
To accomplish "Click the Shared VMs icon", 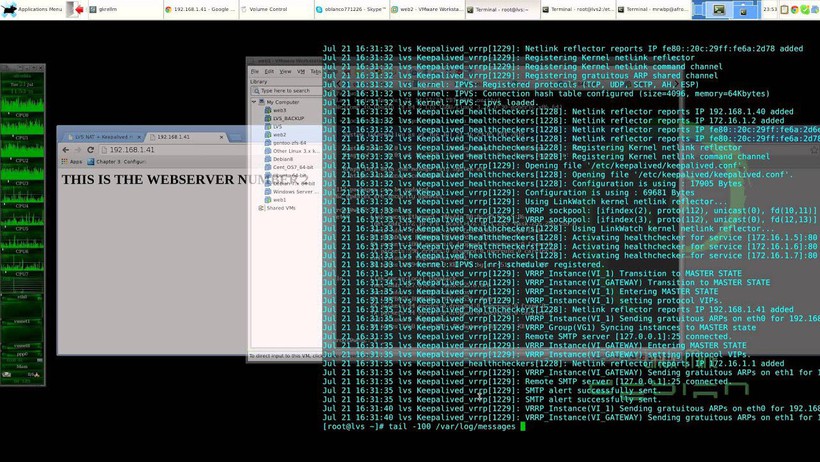I will coord(261,208).
